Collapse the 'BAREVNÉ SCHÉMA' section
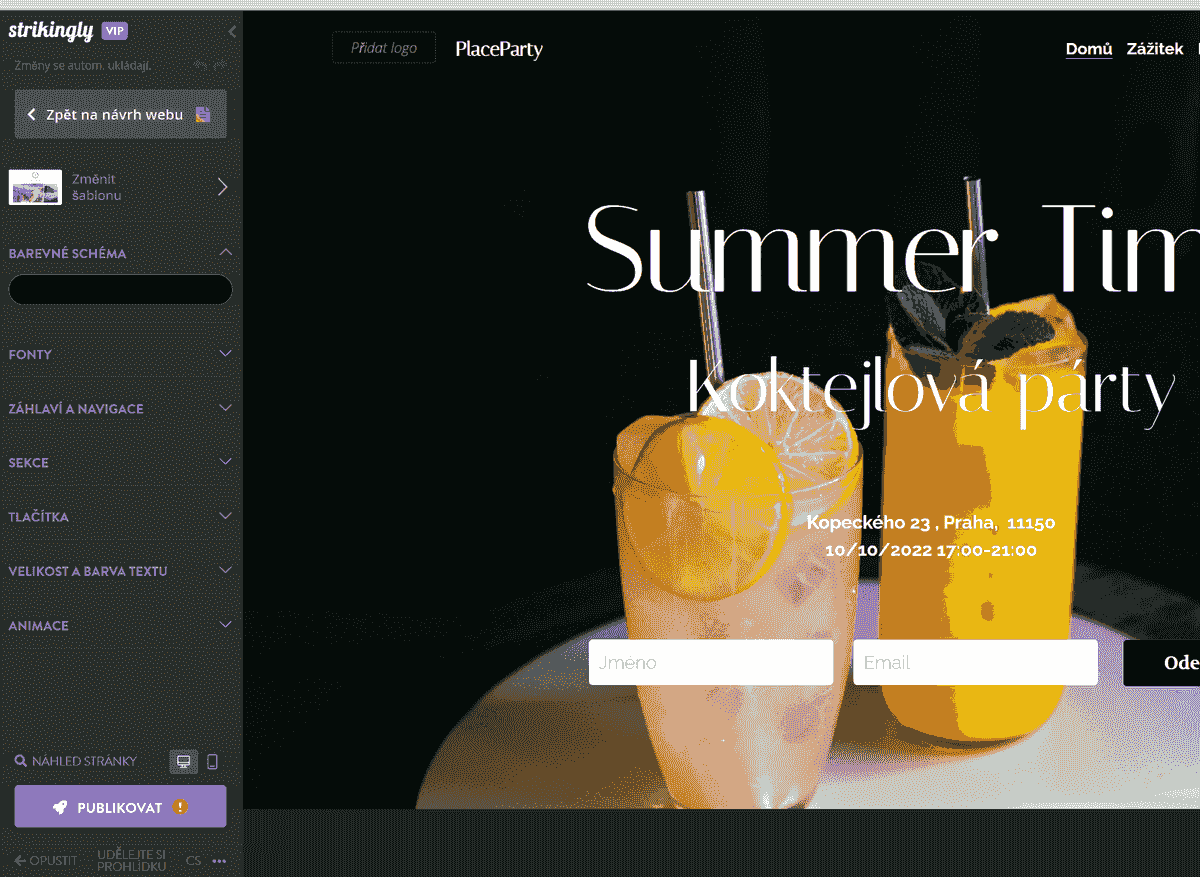 click(x=225, y=253)
